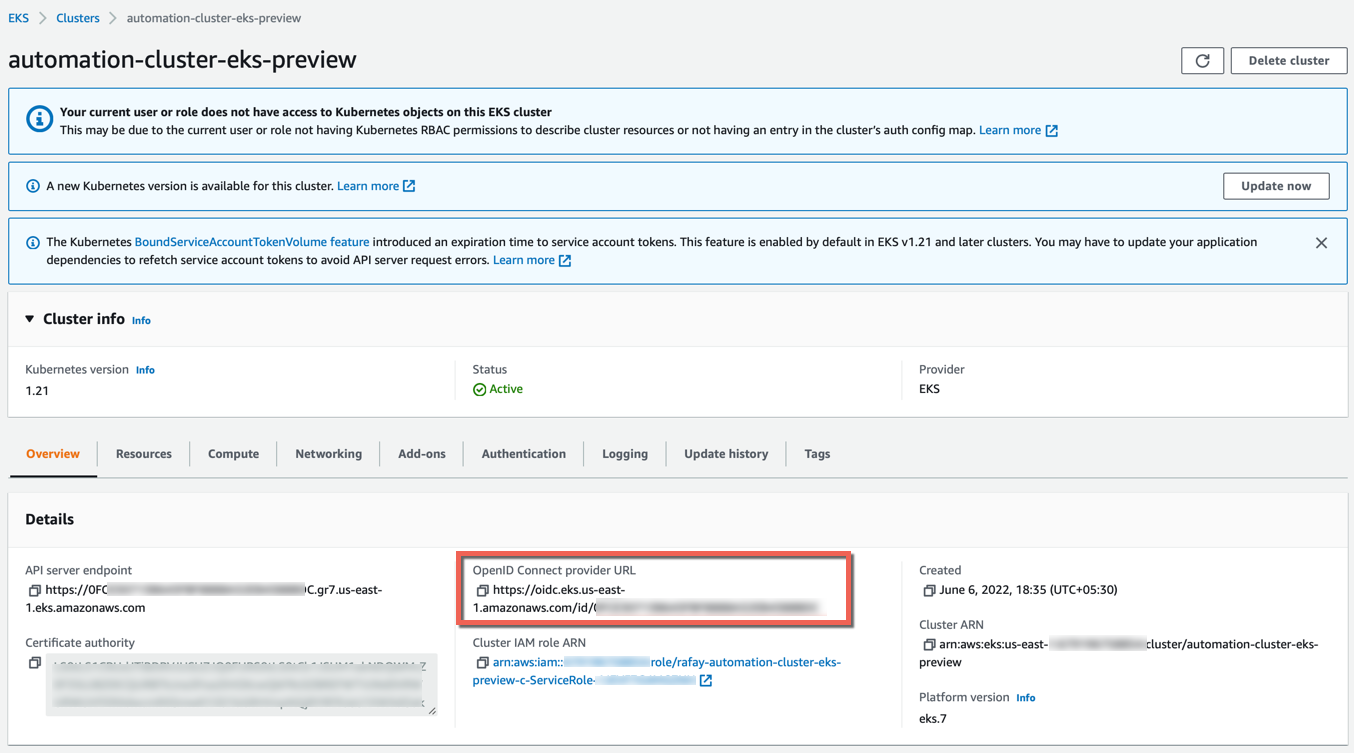
Task: Copy the Cluster IAM role ARN
Action: coord(482,663)
